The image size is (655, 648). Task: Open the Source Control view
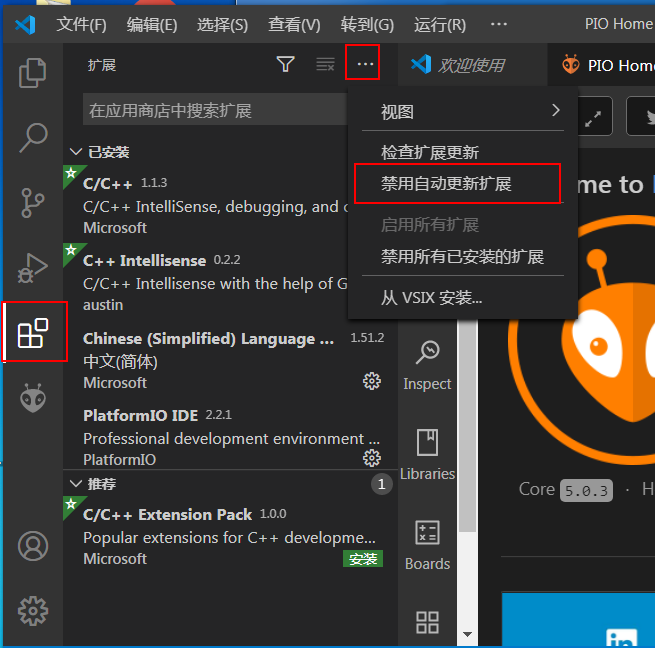click(x=33, y=203)
